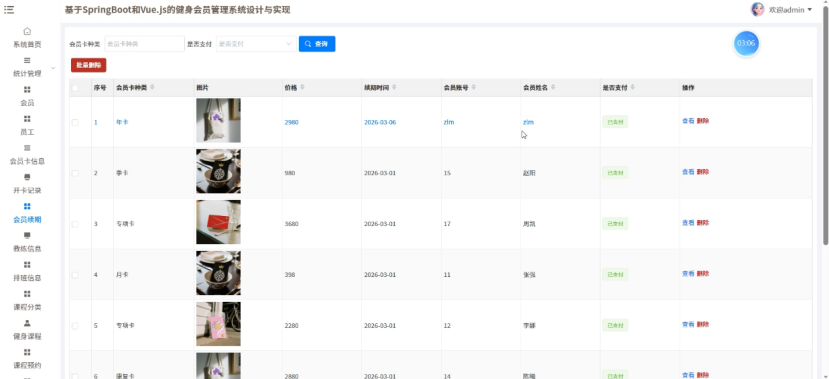Click 删除 for the row priced 2280
The width and height of the screenshot is (829, 379).
pyautogui.click(x=703, y=324)
